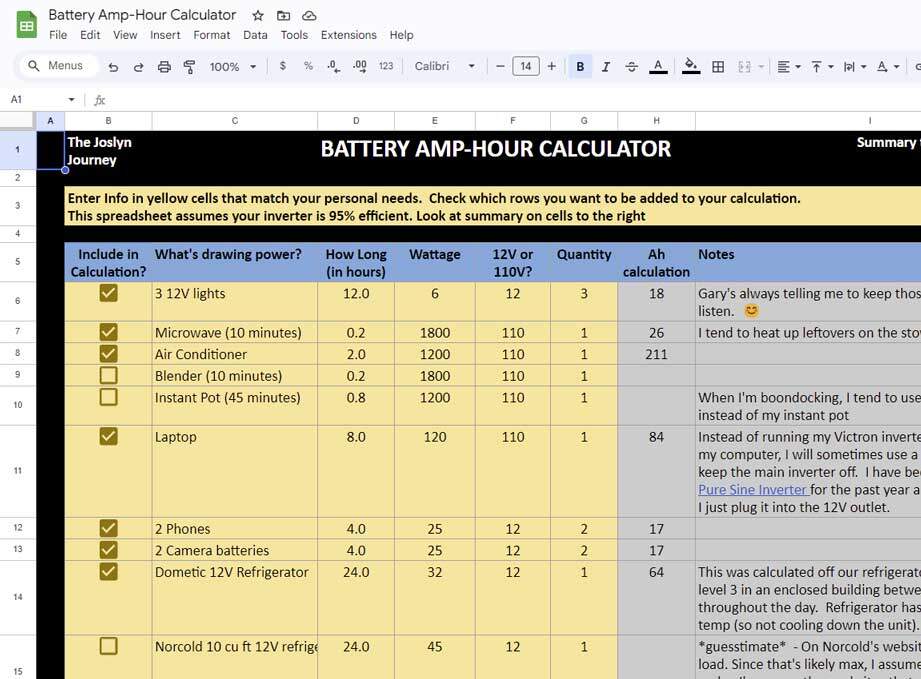Uncheck the 3 12V lights checkbox
921x679 pixels.
108,293
